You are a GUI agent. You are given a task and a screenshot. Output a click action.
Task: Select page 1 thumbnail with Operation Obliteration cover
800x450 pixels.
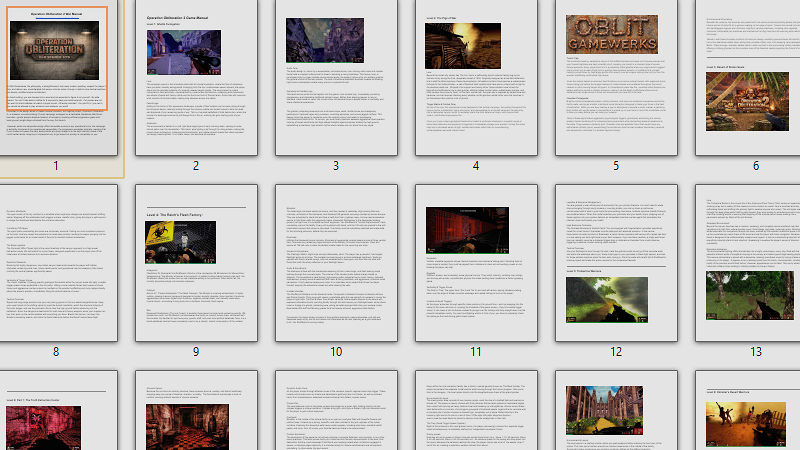click(x=56, y=78)
